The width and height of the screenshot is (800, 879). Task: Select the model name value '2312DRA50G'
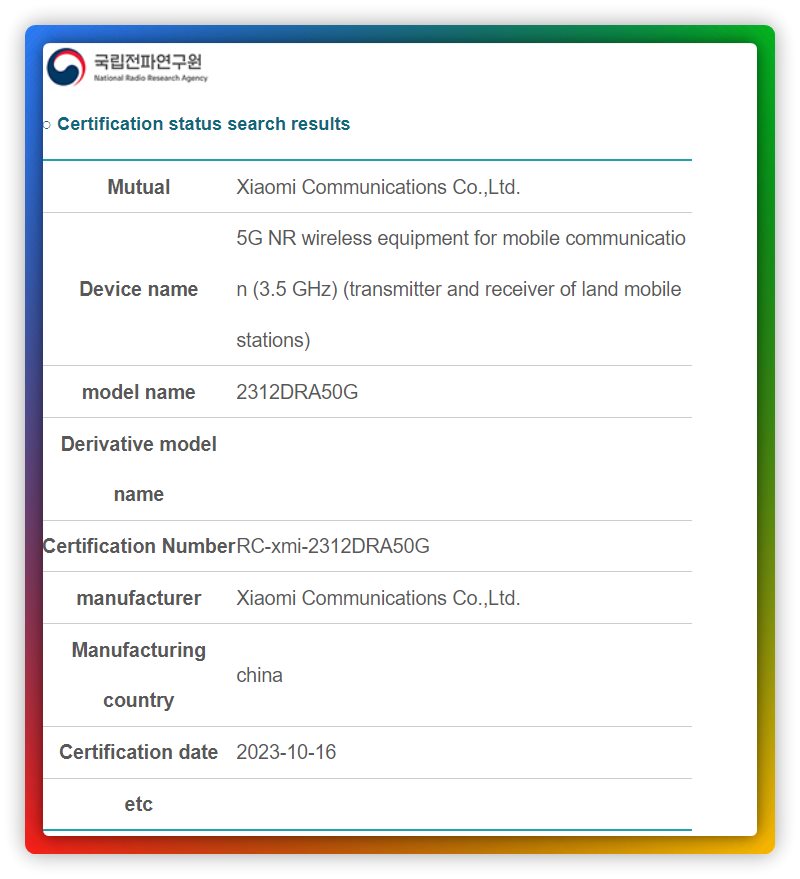[297, 392]
